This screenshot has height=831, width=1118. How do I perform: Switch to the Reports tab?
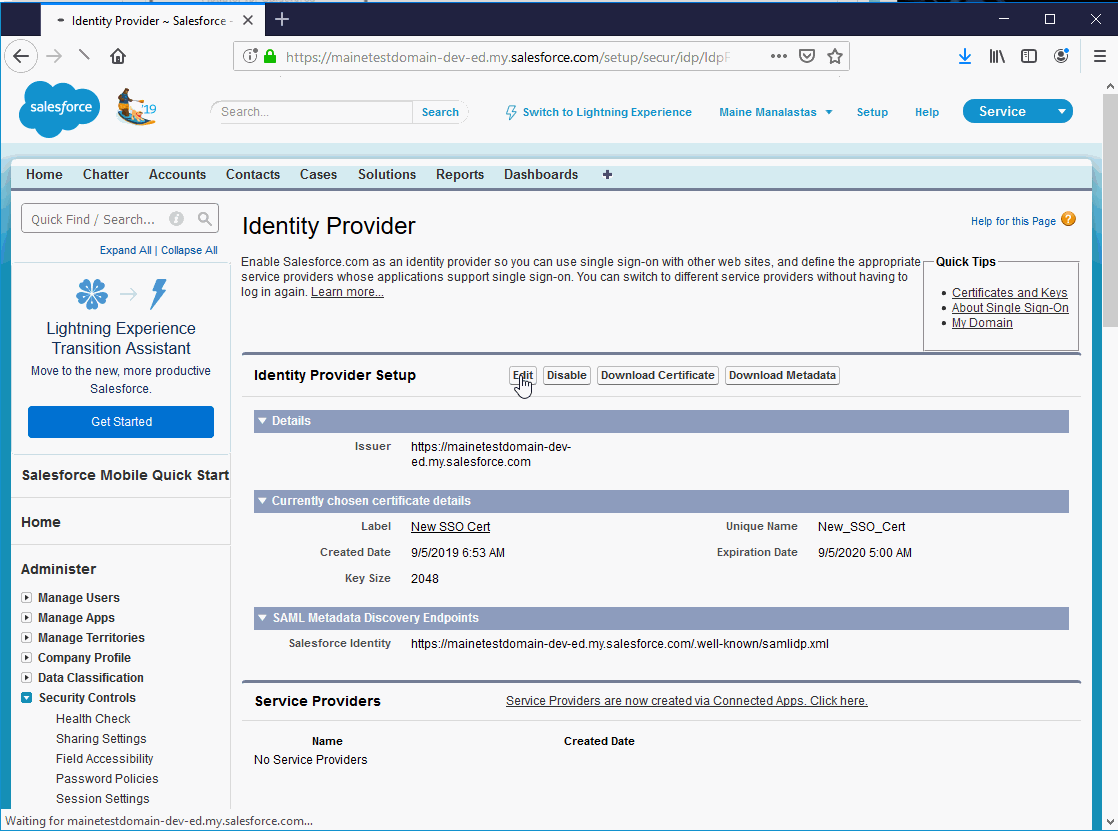459,174
